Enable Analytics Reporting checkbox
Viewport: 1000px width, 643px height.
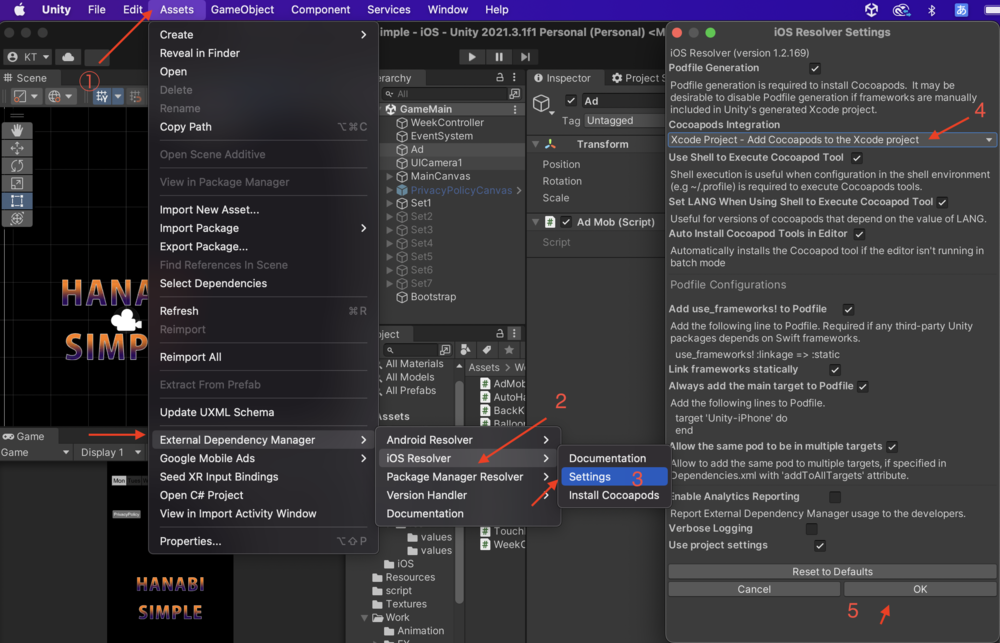coord(834,496)
